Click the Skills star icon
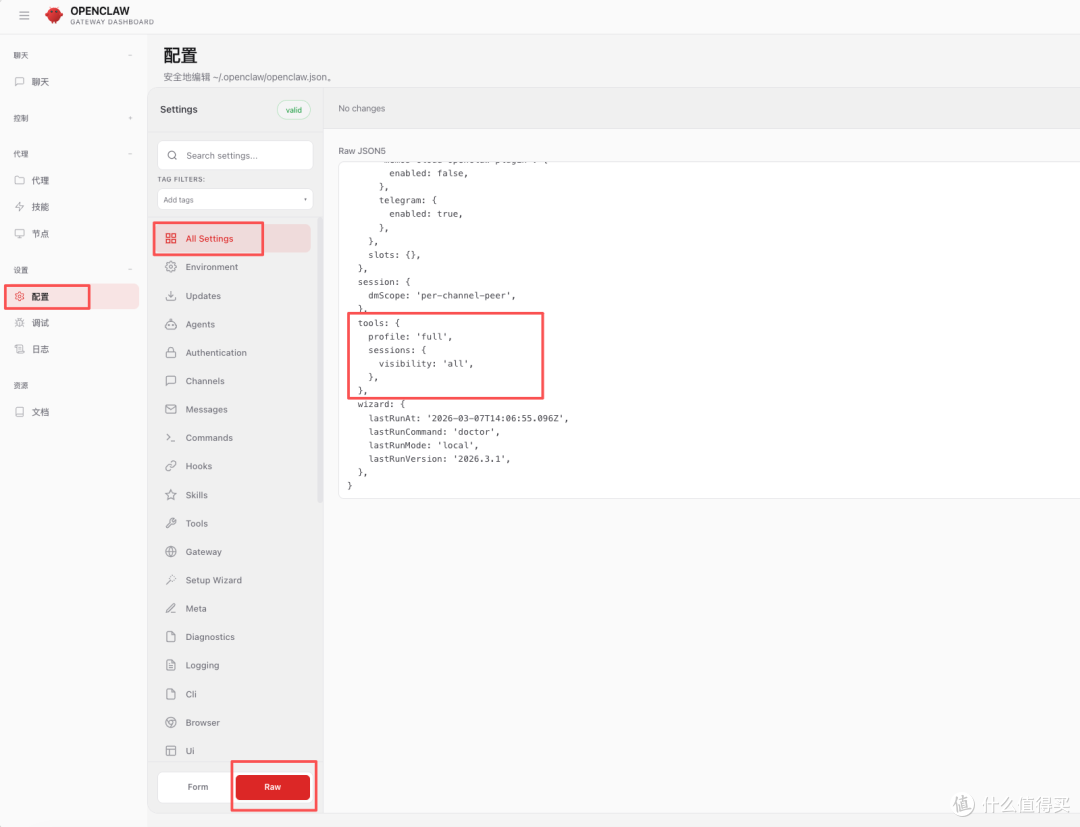This screenshot has height=827, width=1080. pos(171,494)
